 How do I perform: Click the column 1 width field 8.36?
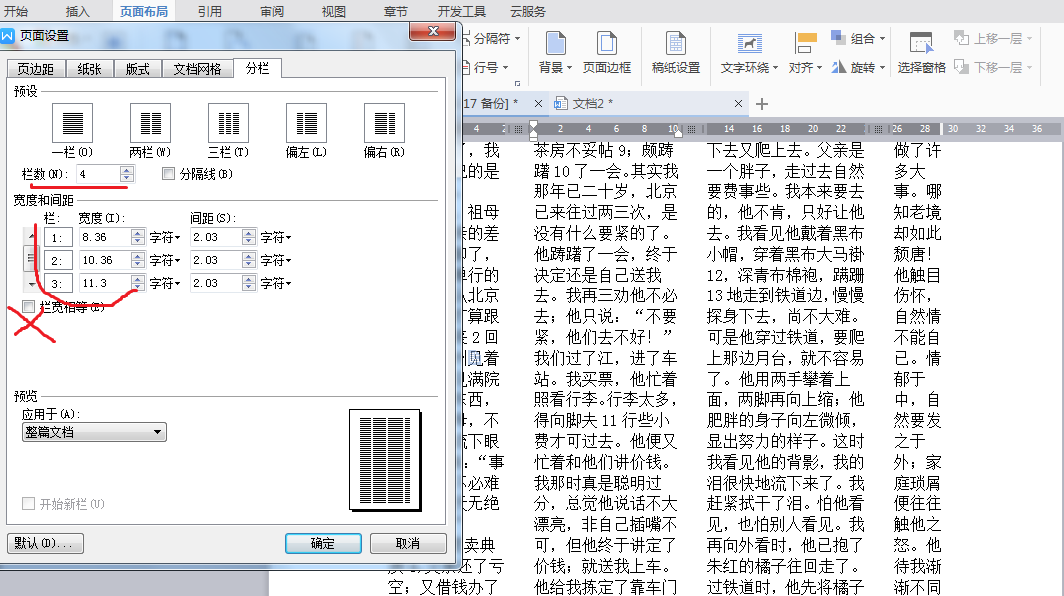click(104, 238)
